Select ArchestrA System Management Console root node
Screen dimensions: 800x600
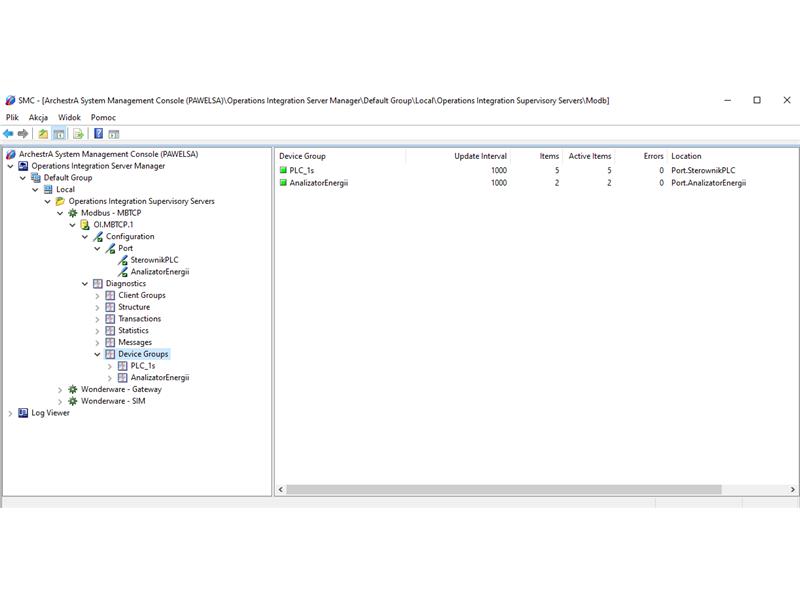(x=108, y=154)
